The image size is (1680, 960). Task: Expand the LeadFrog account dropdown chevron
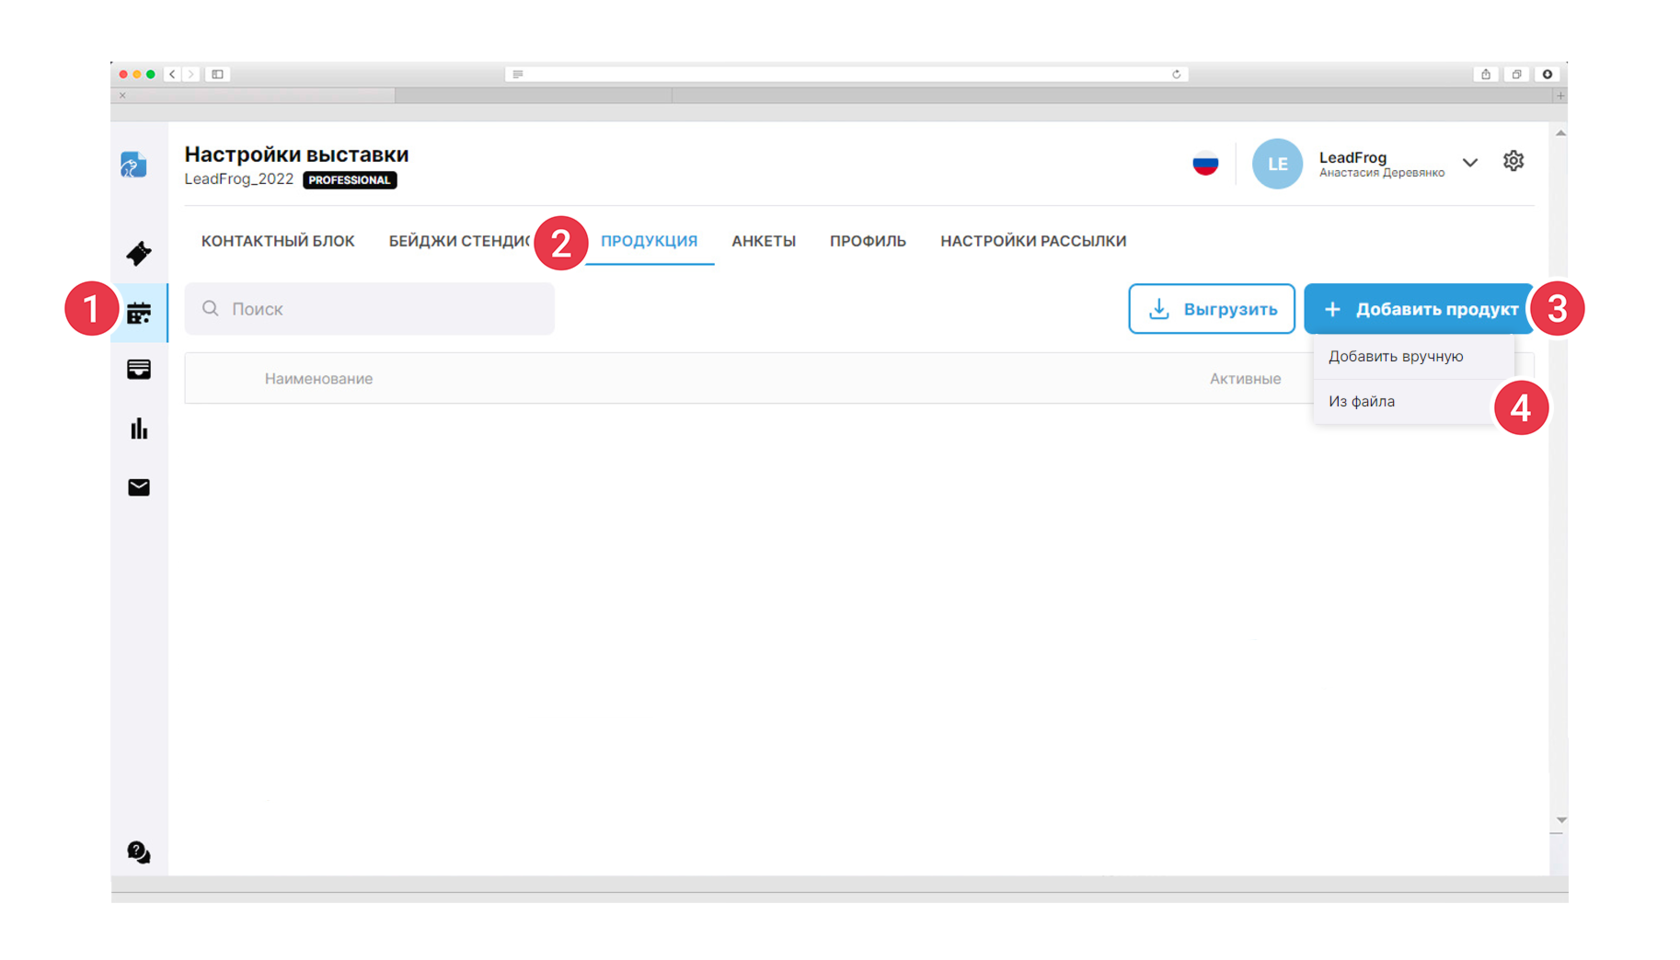click(1470, 163)
